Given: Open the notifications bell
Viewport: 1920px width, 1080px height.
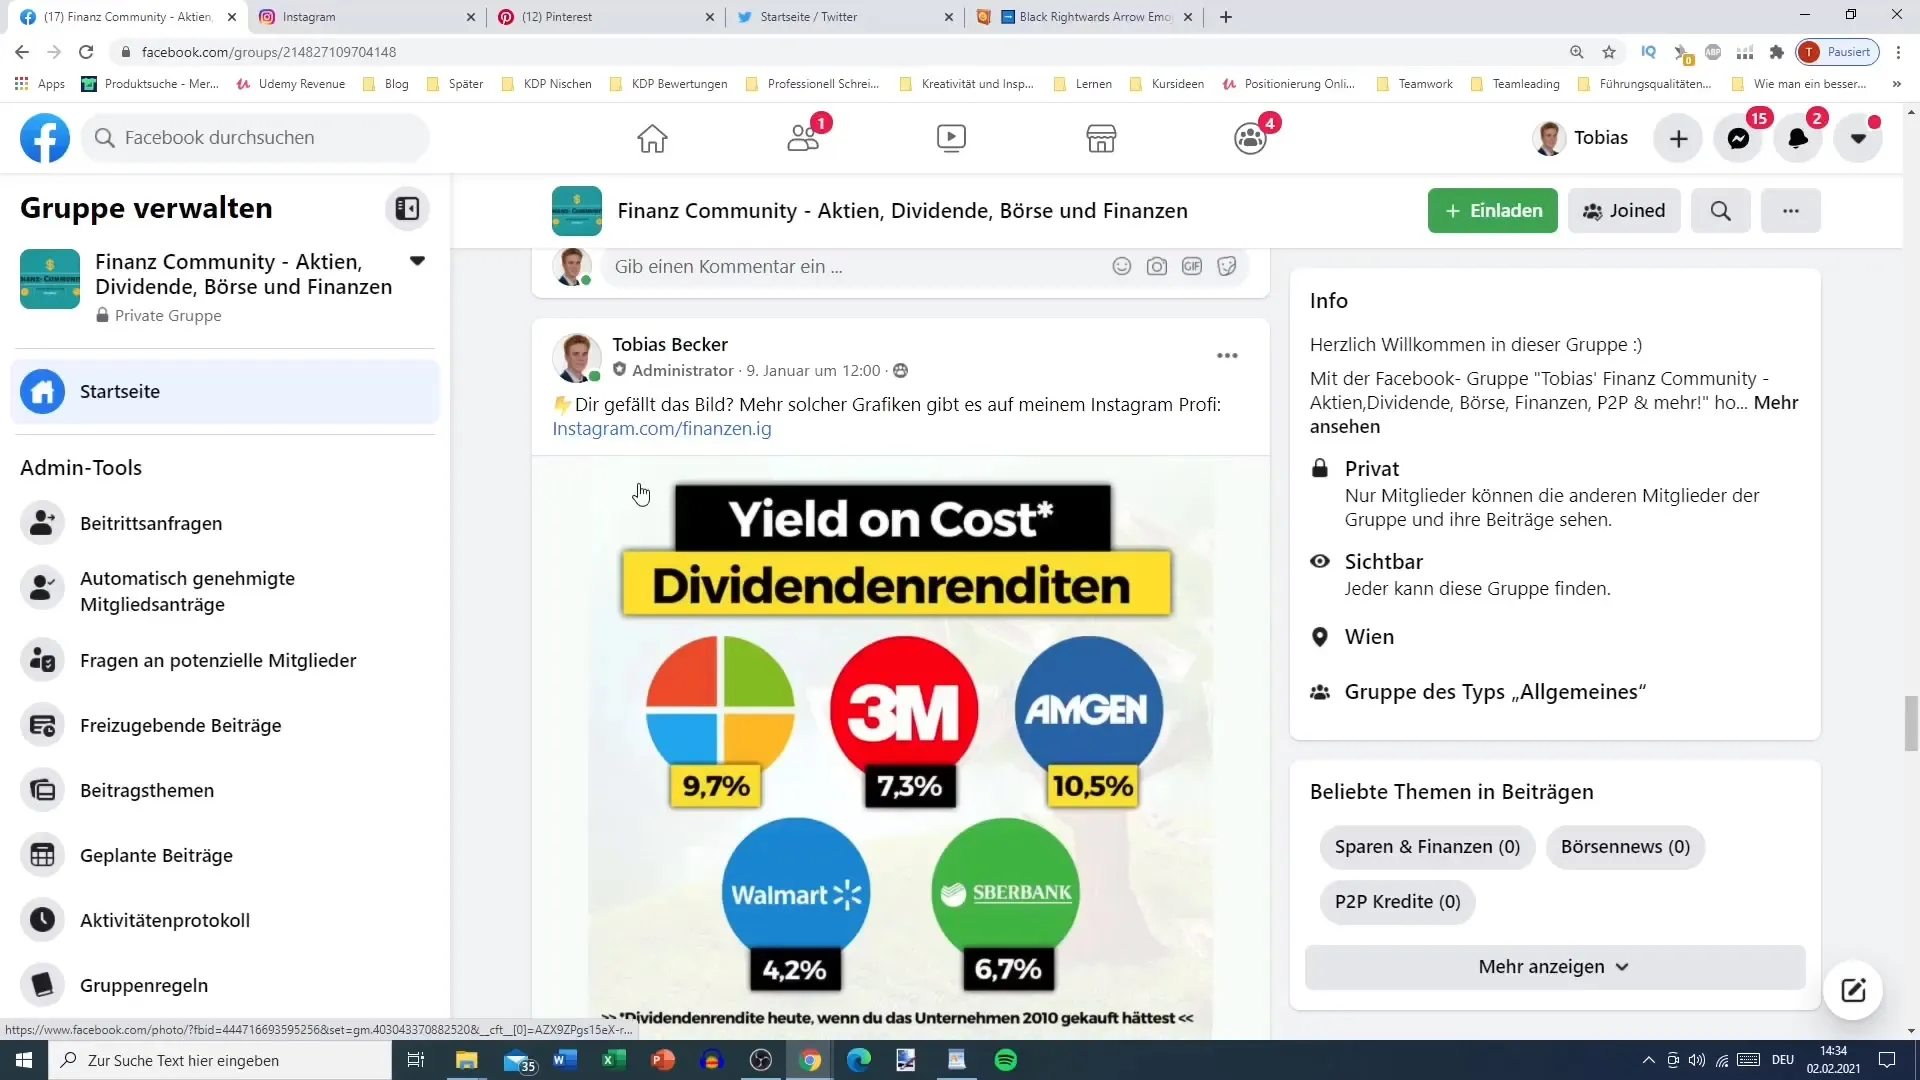Looking at the screenshot, I should (1798, 138).
